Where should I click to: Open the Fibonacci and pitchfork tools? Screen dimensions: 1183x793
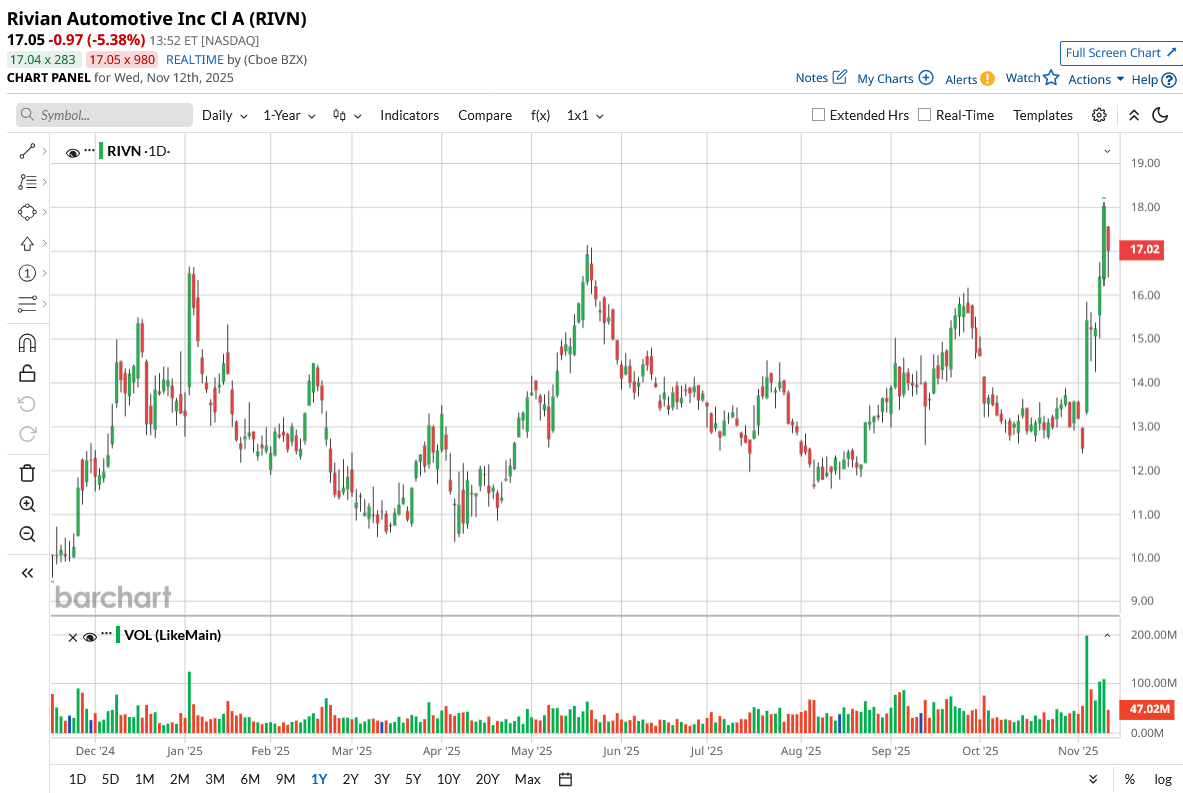tap(27, 182)
